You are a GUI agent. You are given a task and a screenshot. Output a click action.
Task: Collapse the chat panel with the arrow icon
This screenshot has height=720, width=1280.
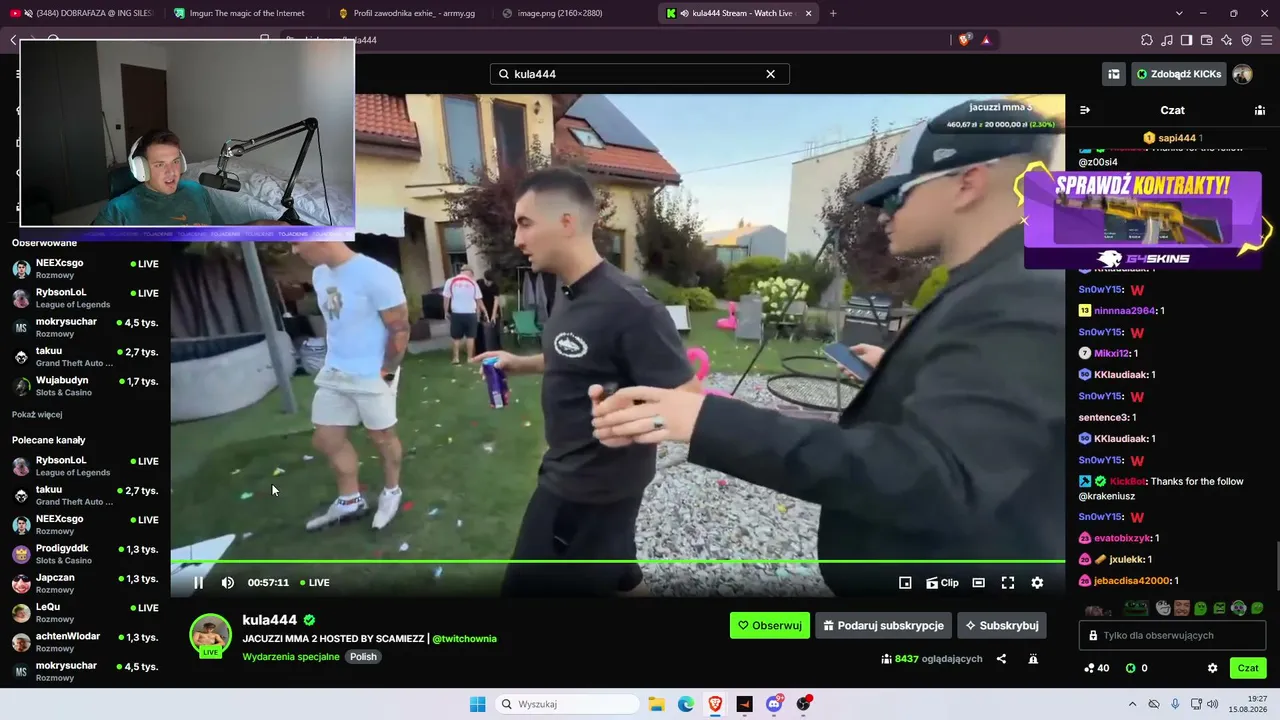click(x=1085, y=110)
